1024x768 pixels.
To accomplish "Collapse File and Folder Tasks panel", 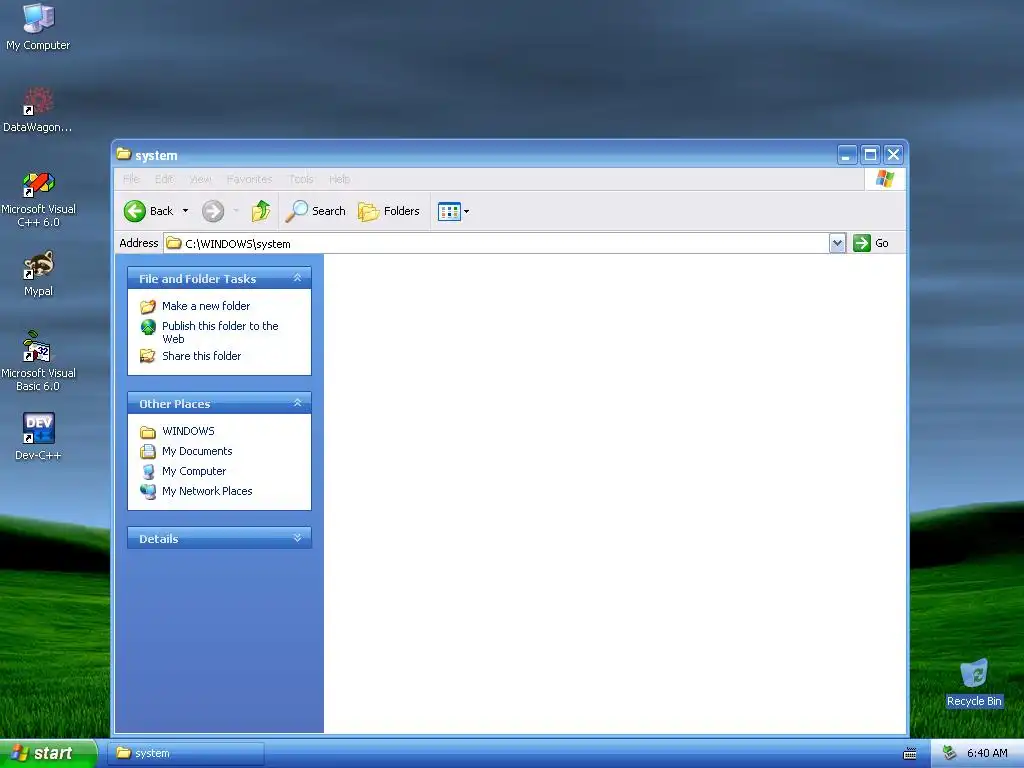I will click(x=297, y=278).
